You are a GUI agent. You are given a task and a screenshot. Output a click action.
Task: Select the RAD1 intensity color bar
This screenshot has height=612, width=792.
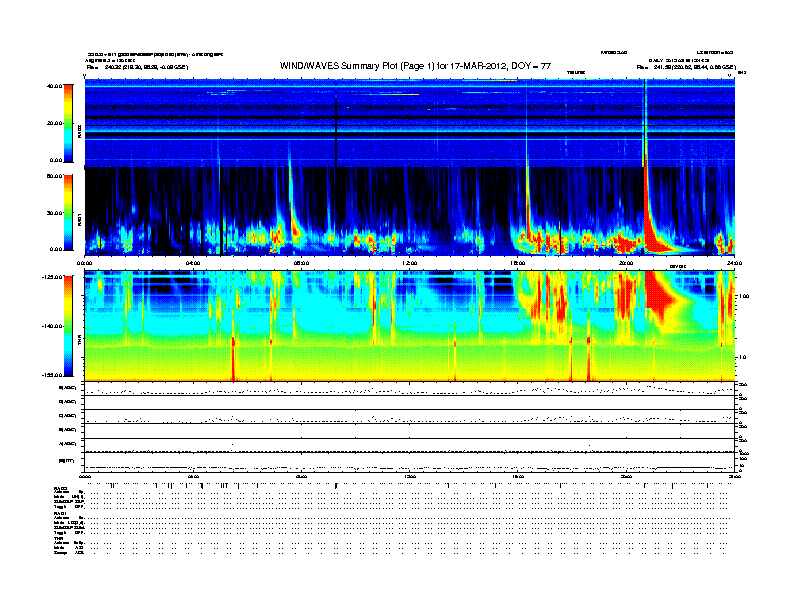[x=68, y=213]
